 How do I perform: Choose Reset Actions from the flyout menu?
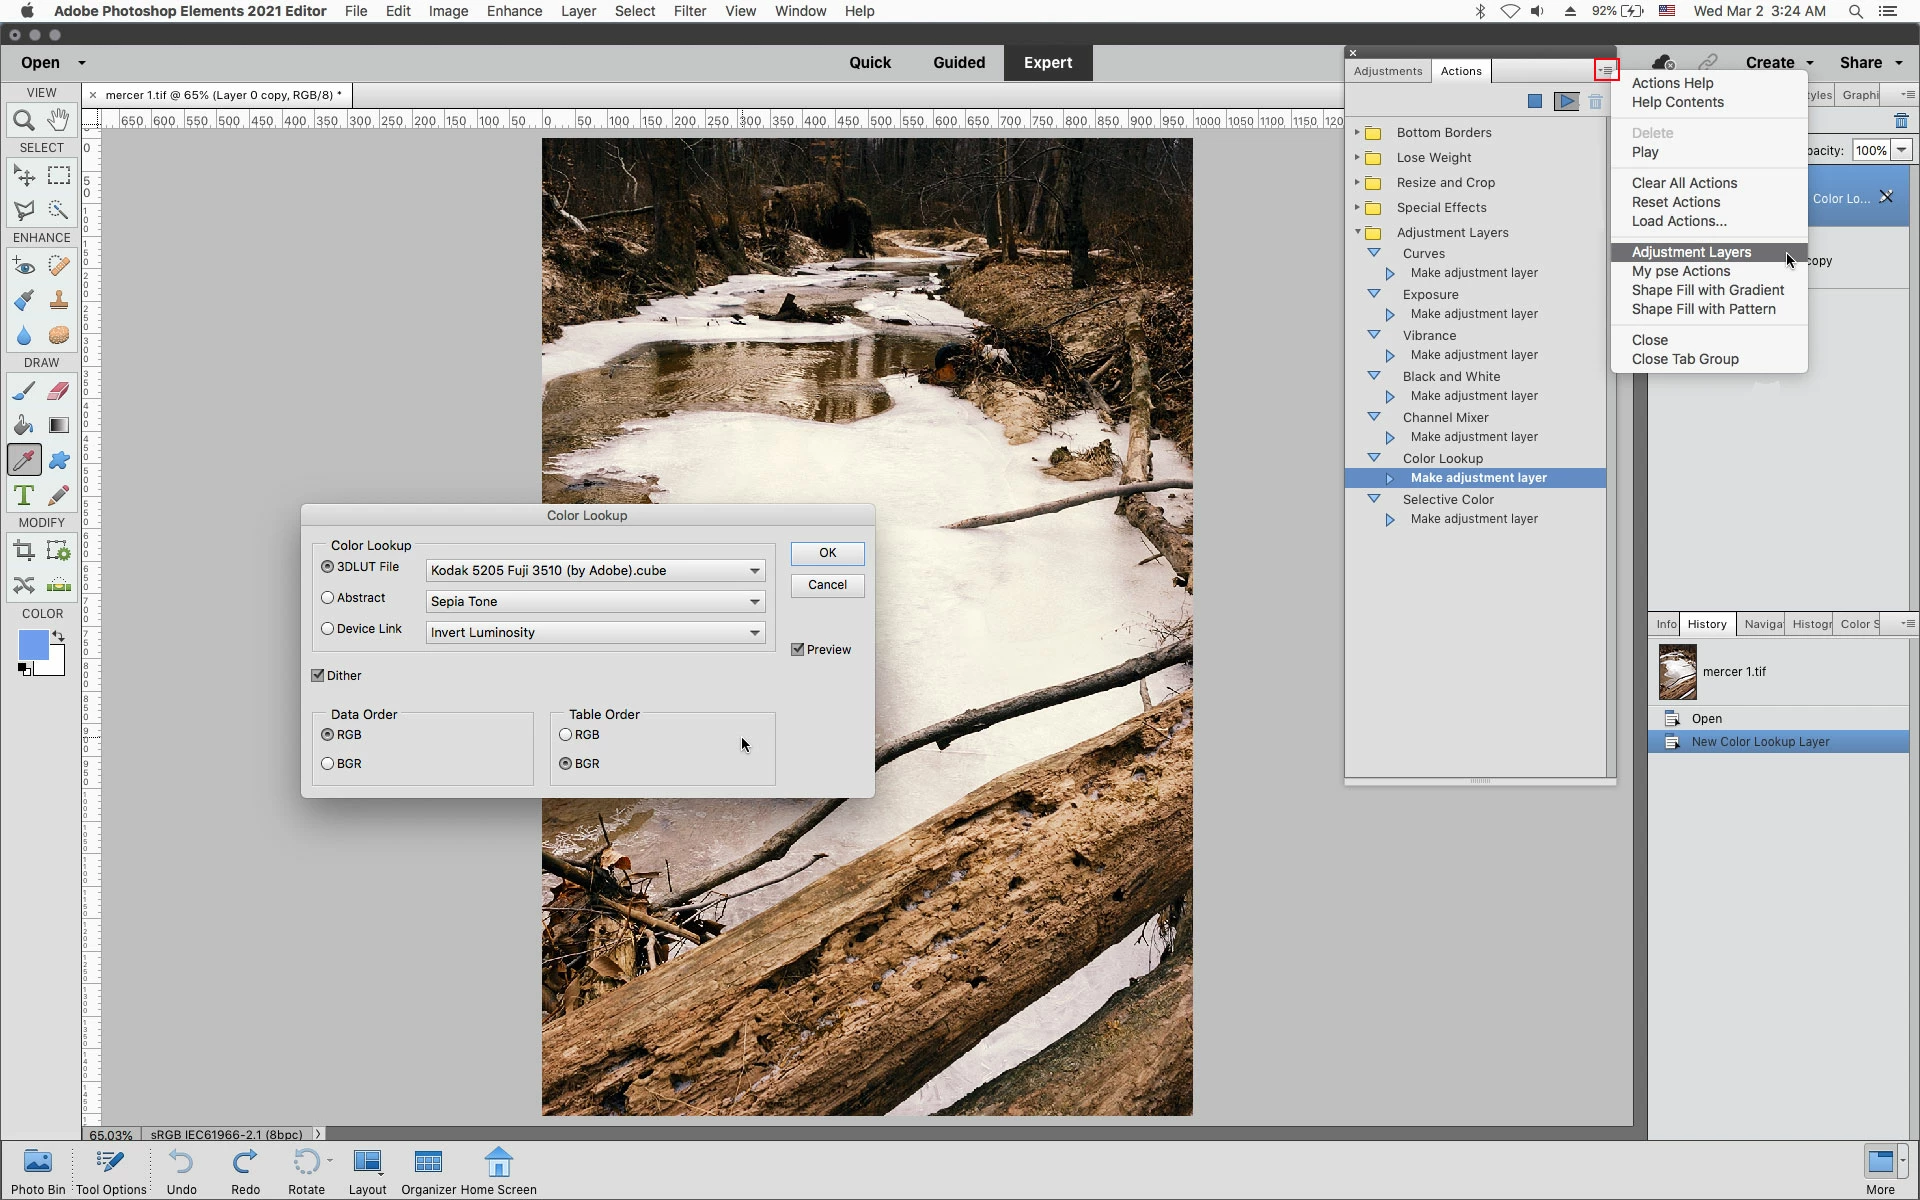(1676, 202)
